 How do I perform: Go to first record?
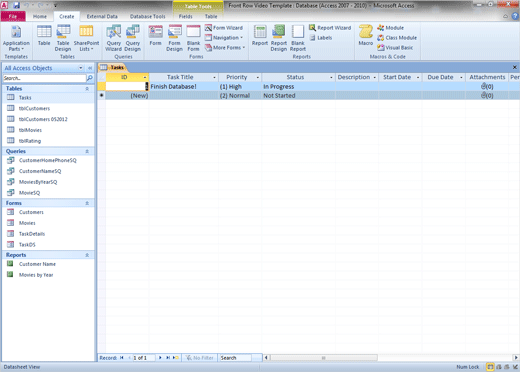click(122, 358)
